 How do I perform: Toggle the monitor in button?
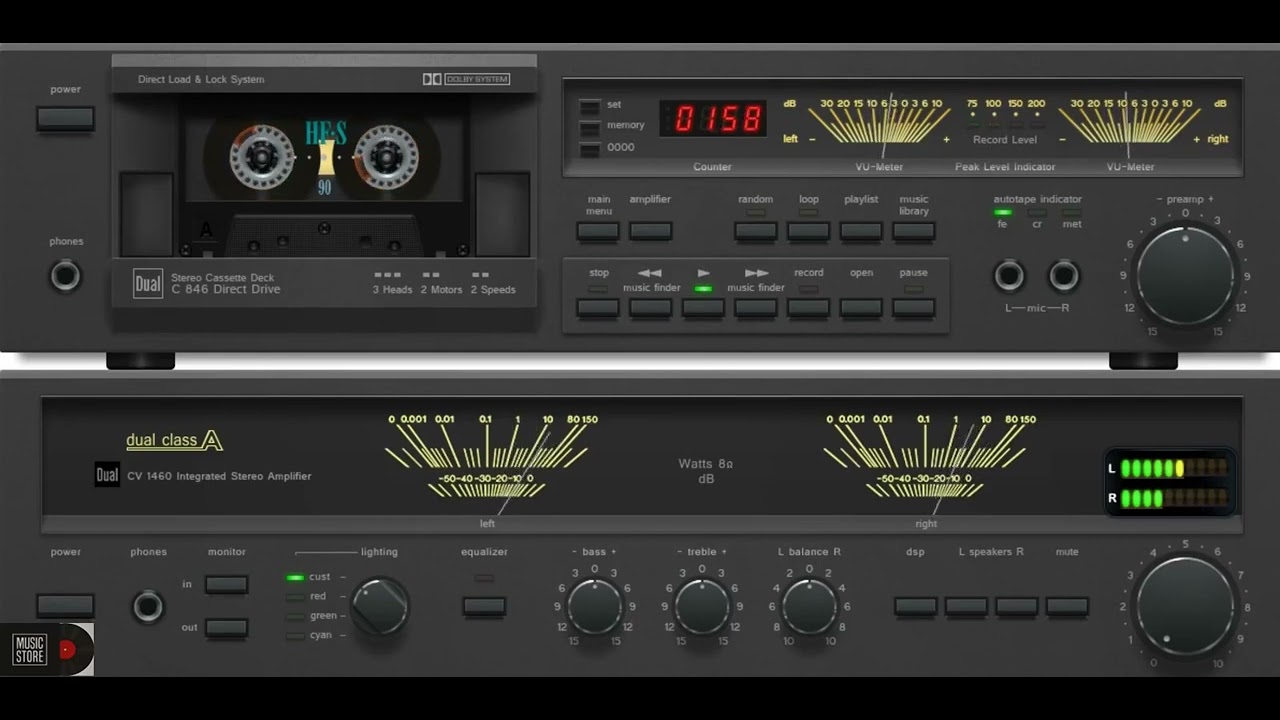pyautogui.click(x=226, y=584)
